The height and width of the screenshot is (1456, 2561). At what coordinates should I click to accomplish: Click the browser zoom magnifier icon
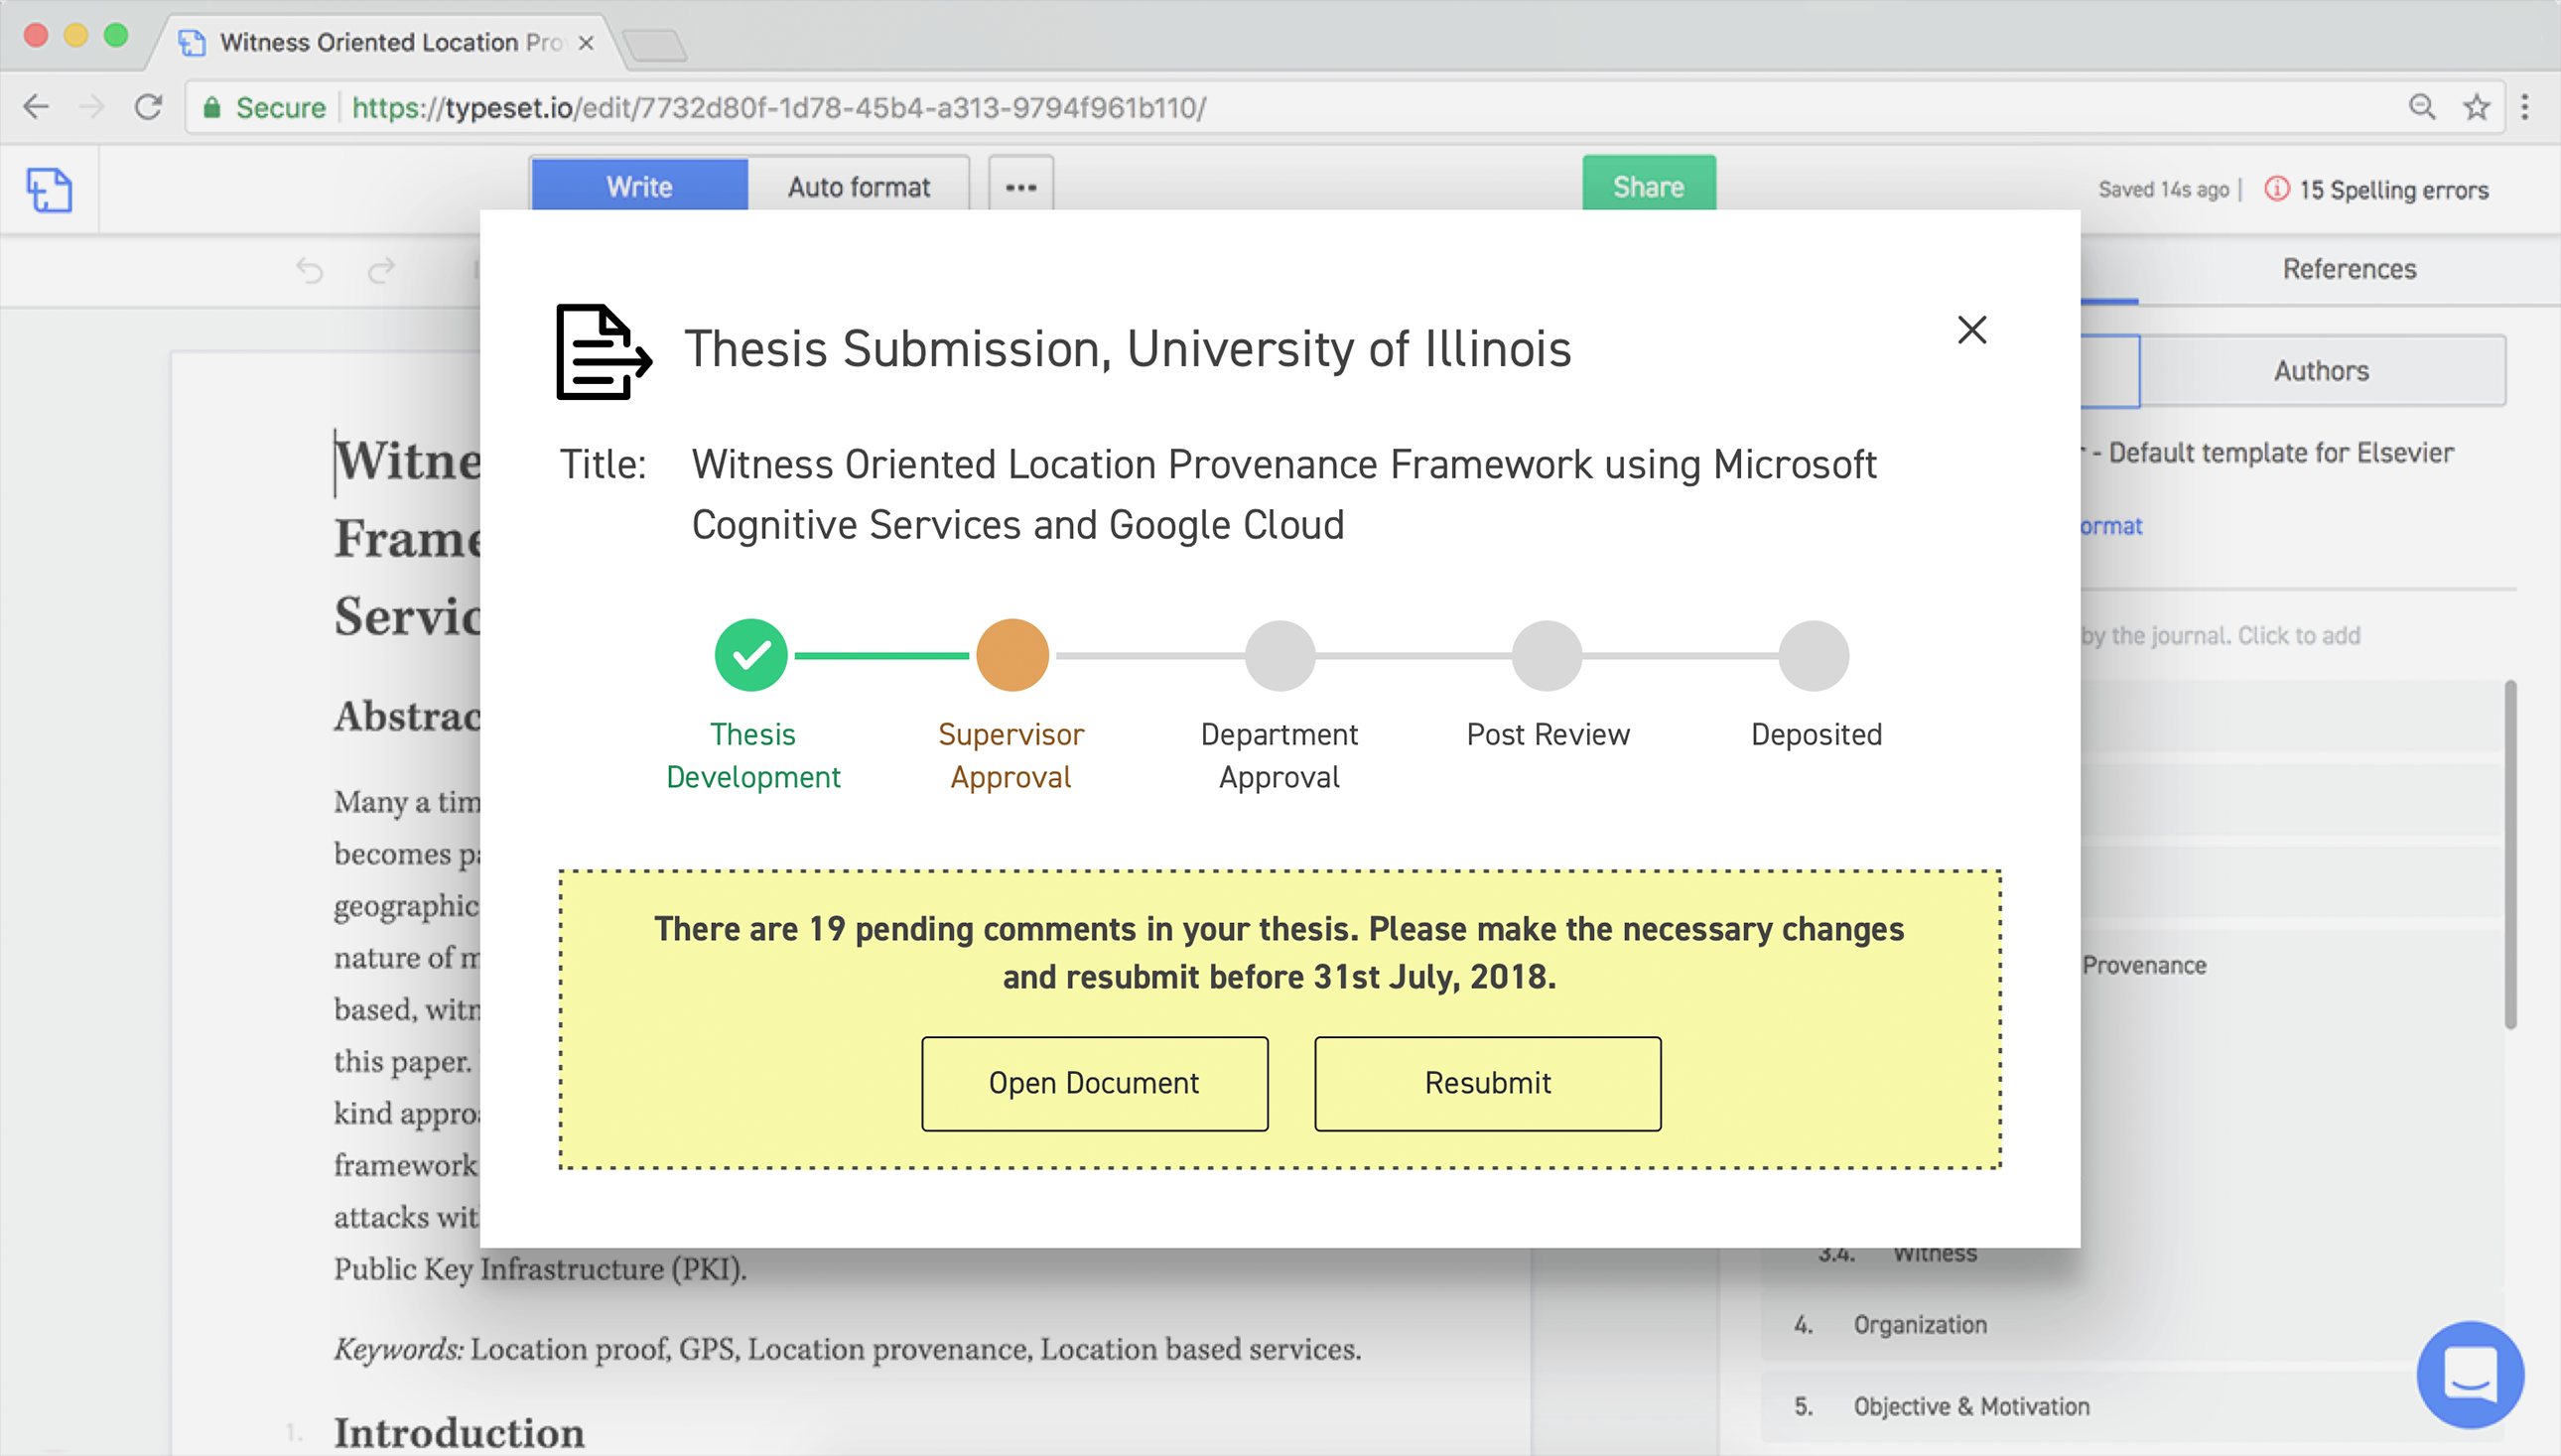pyautogui.click(x=2421, y=107)
